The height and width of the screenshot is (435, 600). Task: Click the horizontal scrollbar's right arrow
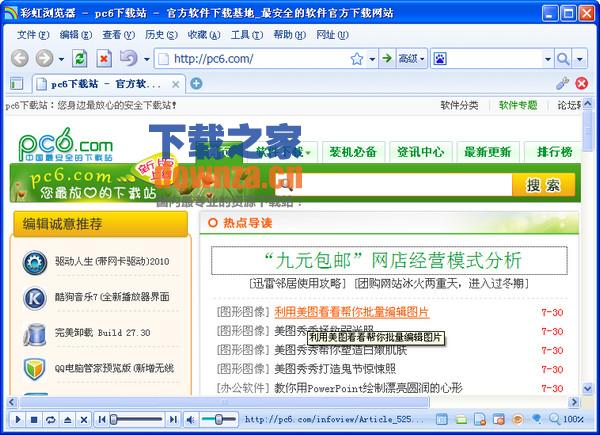click(x=574, y=402)
